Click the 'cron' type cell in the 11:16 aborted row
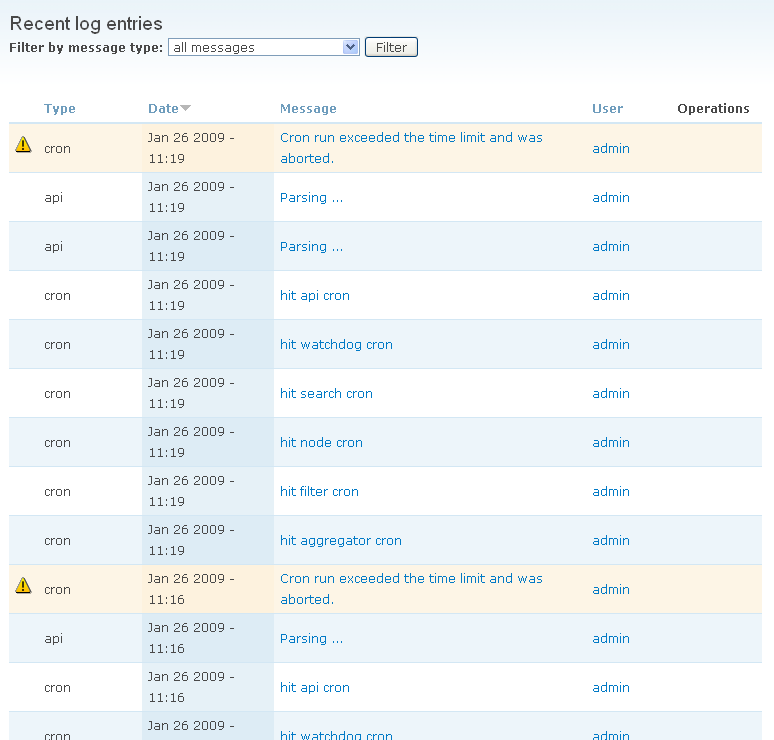 point(57,589)
